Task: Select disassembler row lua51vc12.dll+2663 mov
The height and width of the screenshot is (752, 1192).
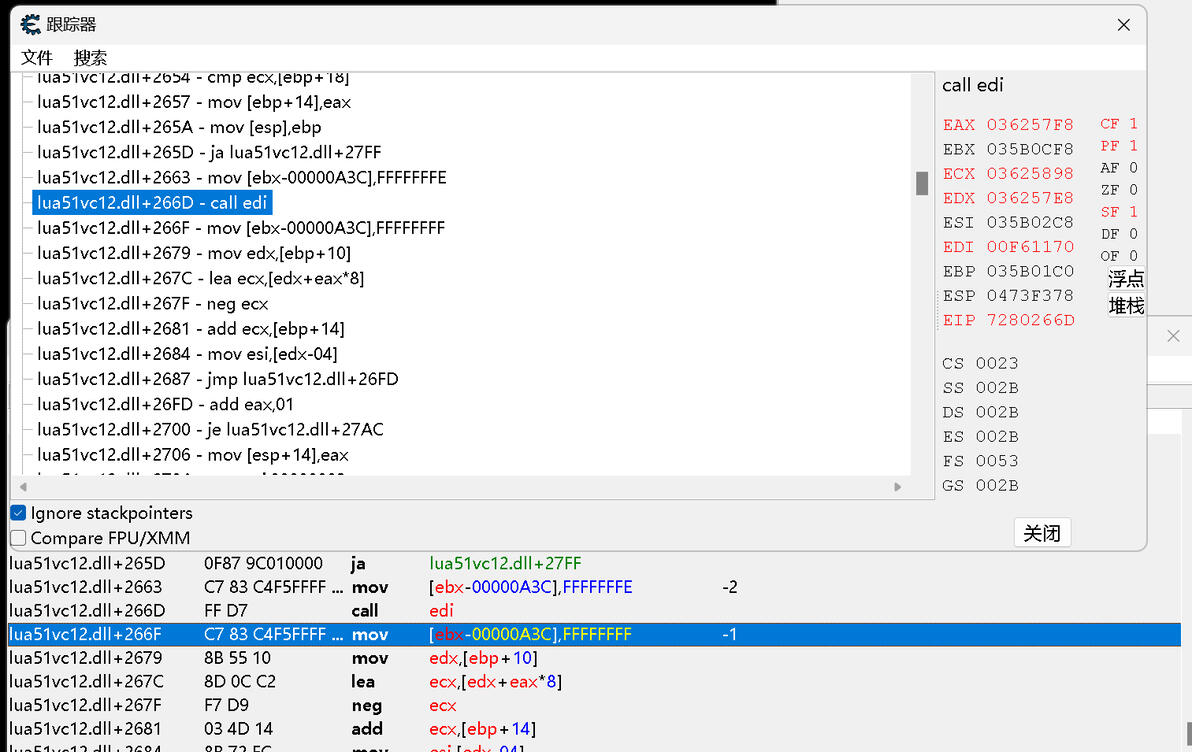Action: [x=594, y=587]
